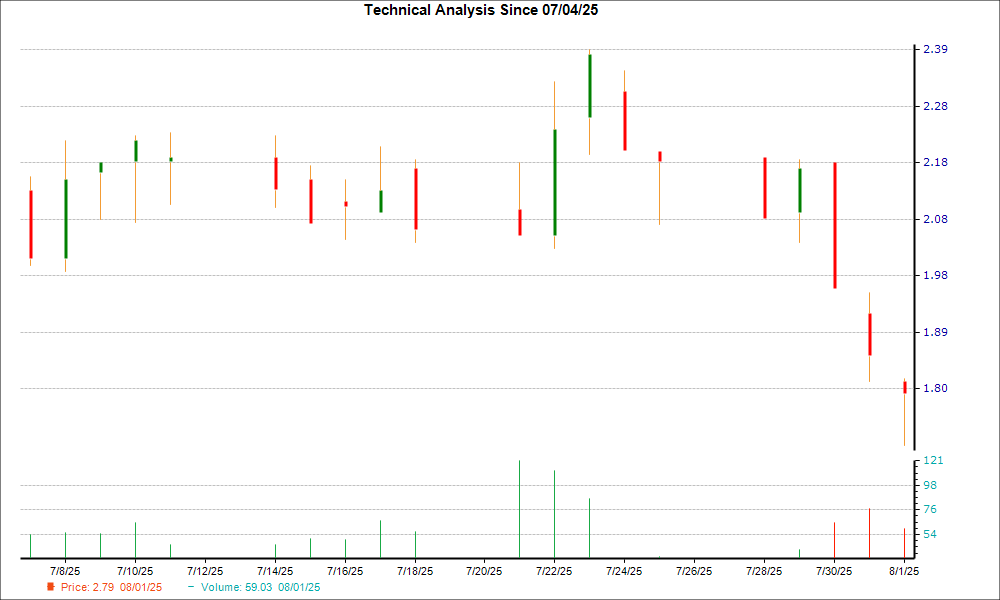Viewport: 1000px width, 600px height.
Task: Click the red Price legend marker icon
Action: click(50, 587)
